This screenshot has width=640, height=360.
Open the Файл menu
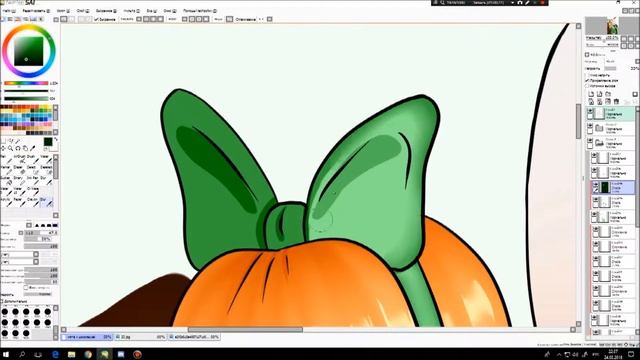(x=8, y=11)
